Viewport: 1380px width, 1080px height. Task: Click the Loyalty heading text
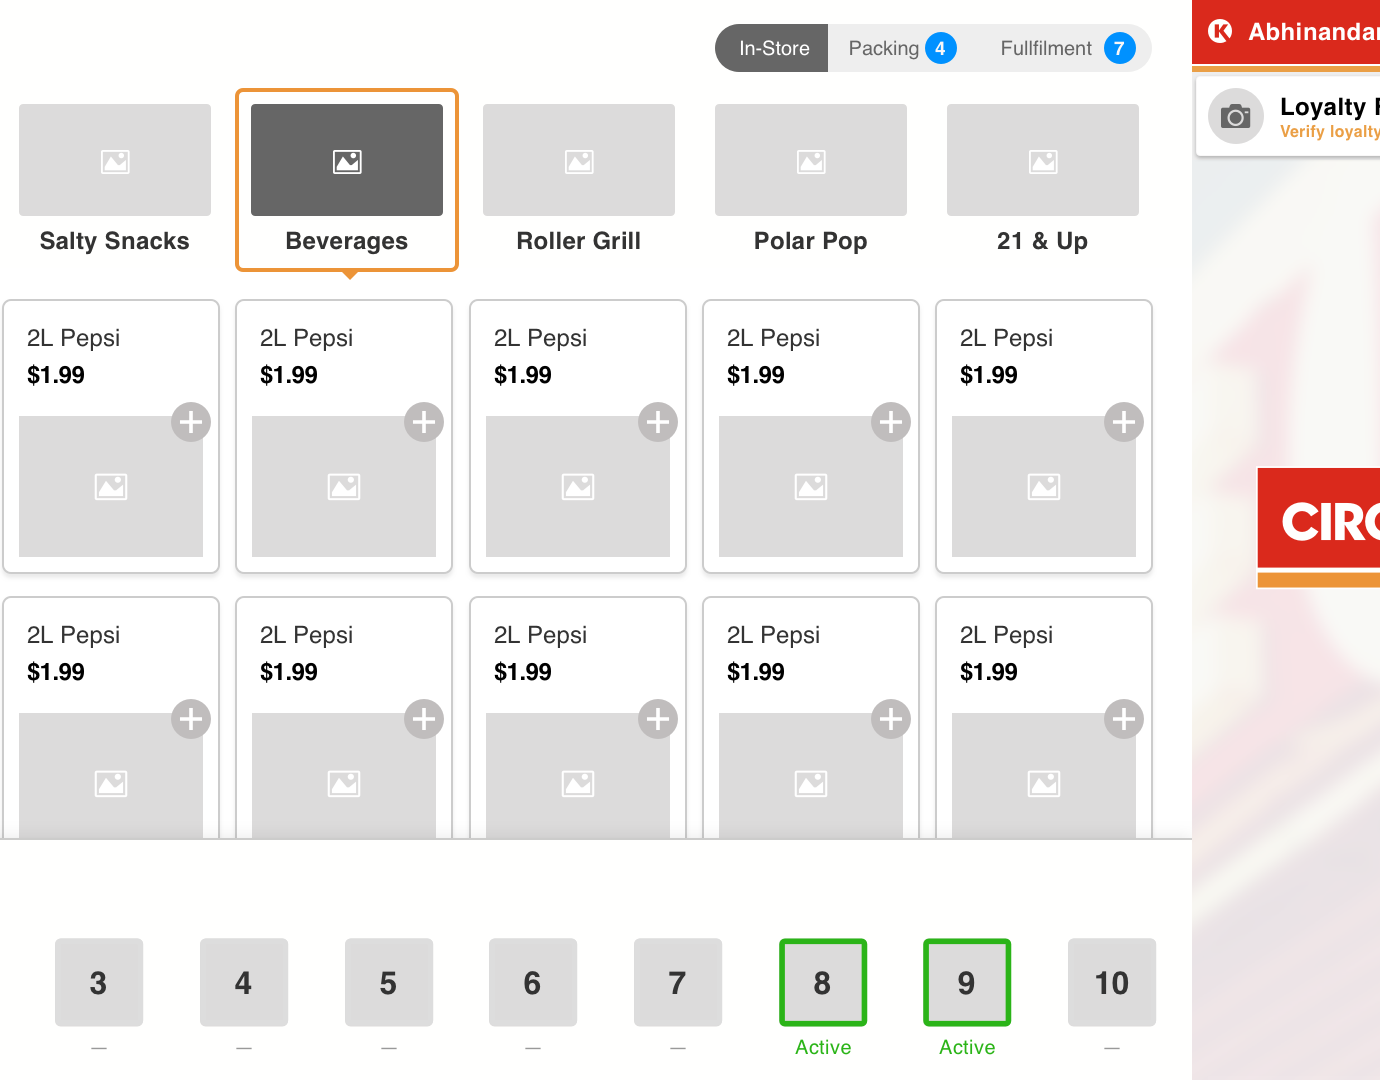point(1329,106)
